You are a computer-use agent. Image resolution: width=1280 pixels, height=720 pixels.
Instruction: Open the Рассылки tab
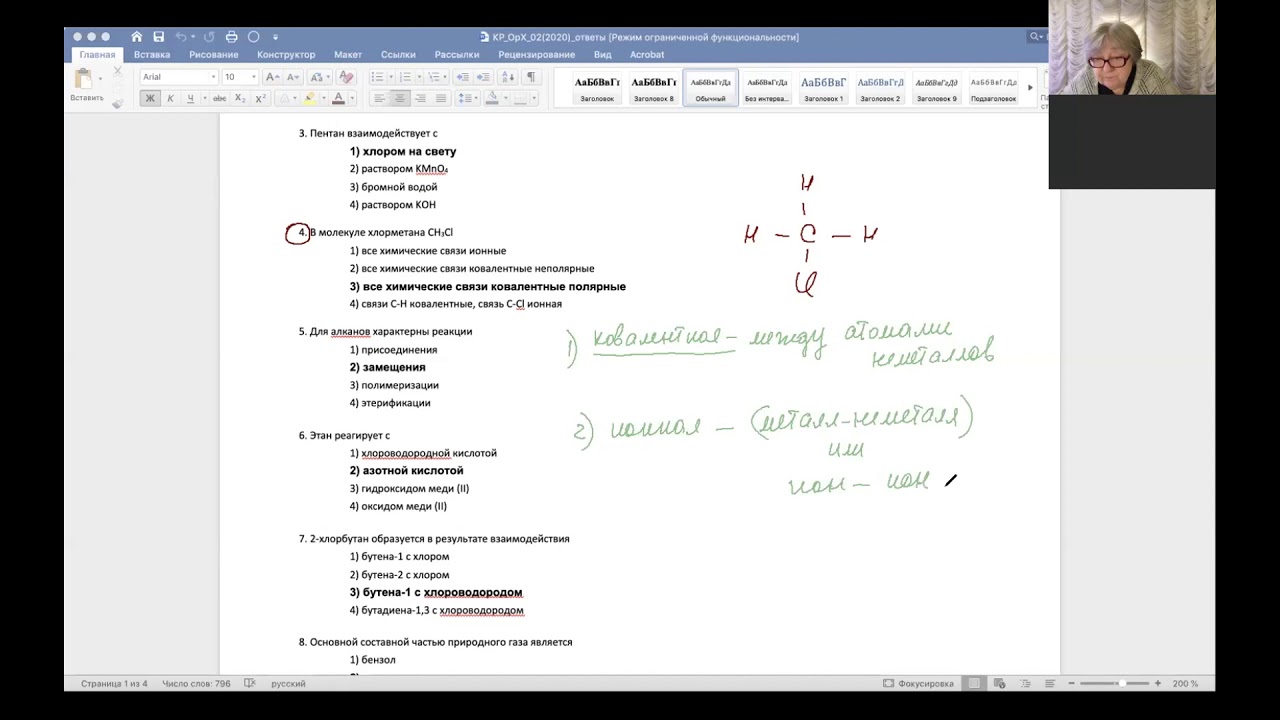(x=457, y=55)
